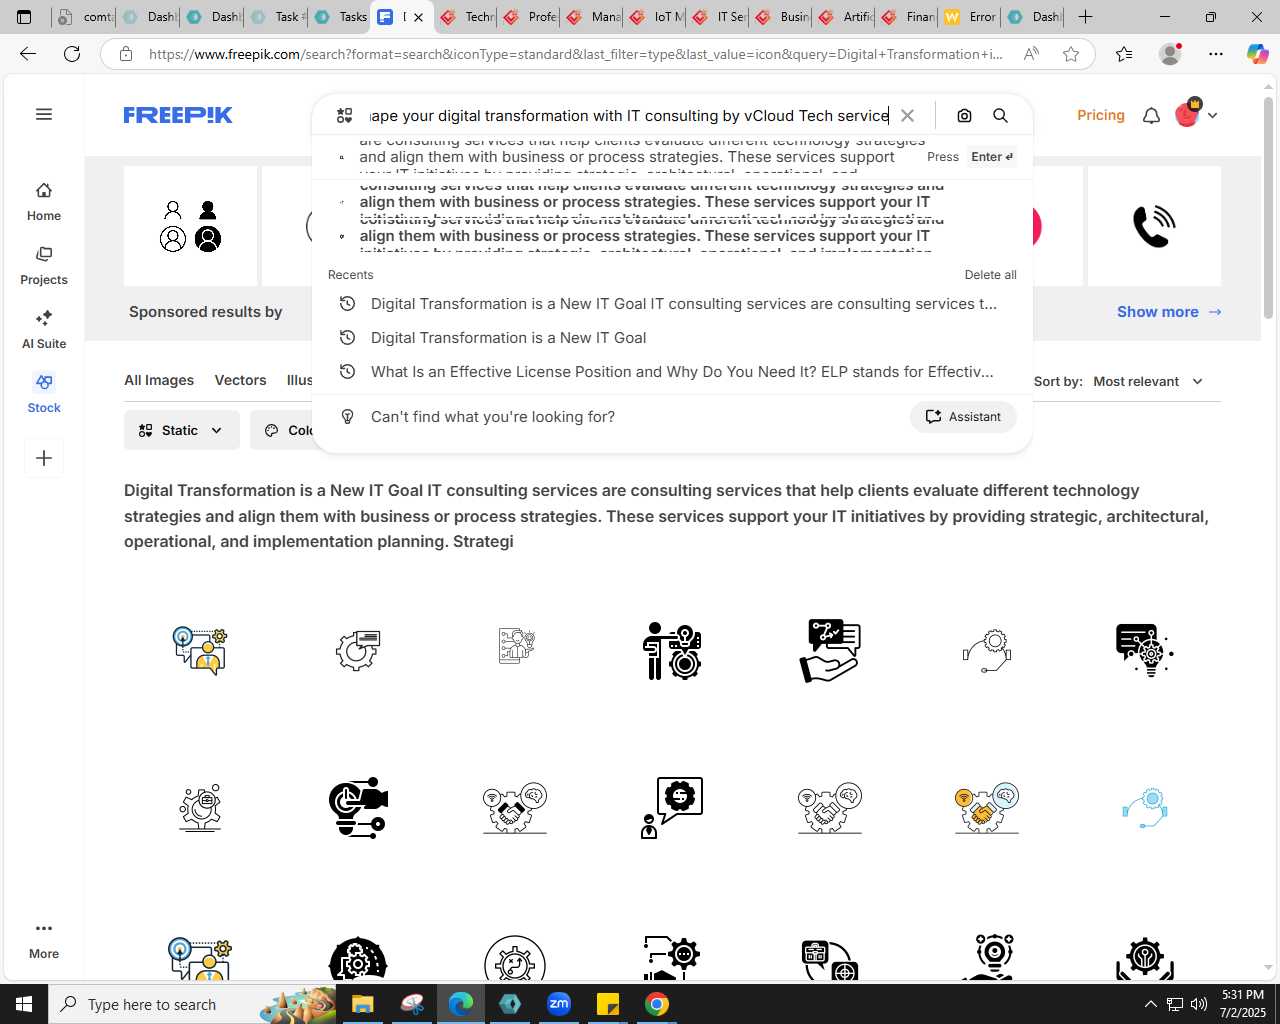Open AI Suite in sidebar
Image resolution: width=1280 pixels, height=1024 pixels.
(x=44, y=330)
